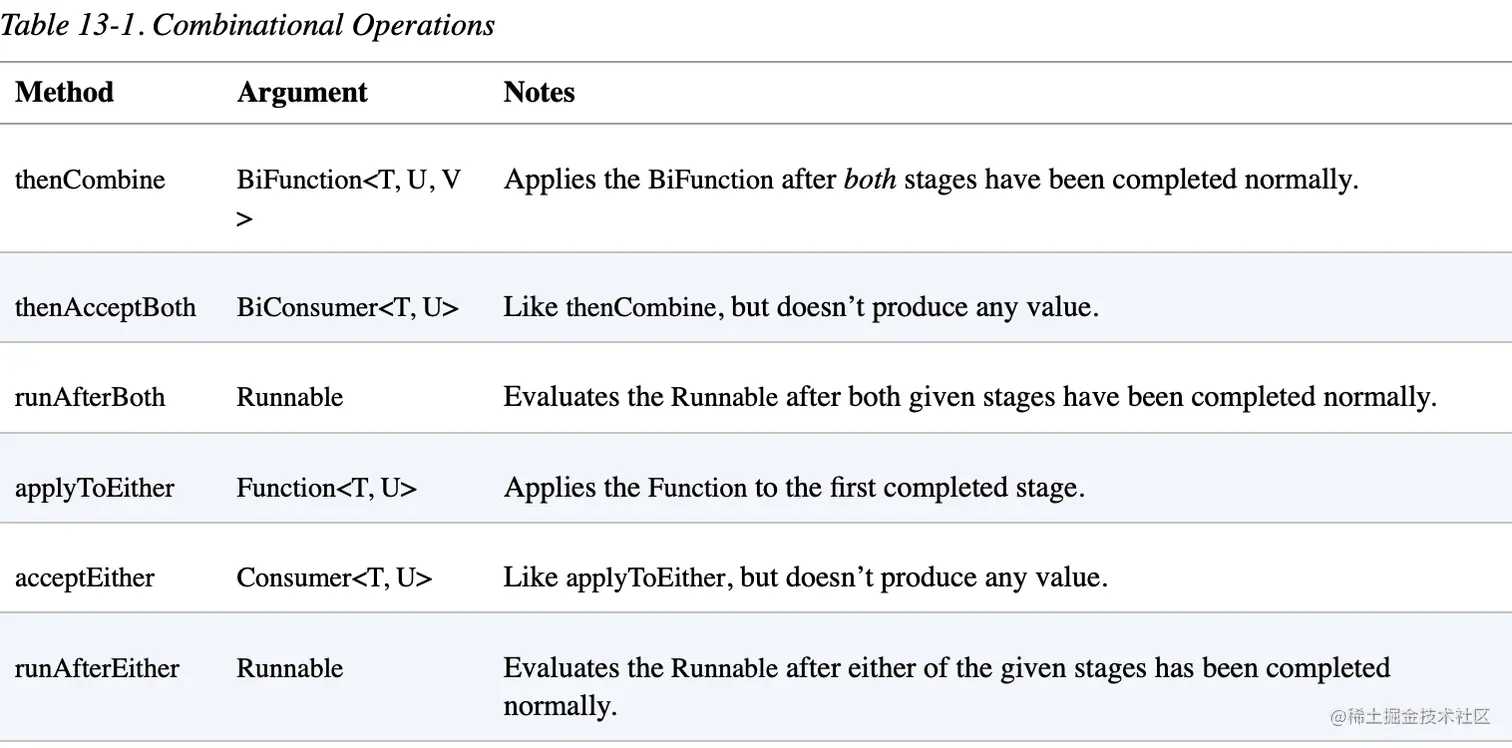Select the Consumer<T, U> argument cell
The width and height of the screenshot is (1512, 748).
click(x=334, y=578)
